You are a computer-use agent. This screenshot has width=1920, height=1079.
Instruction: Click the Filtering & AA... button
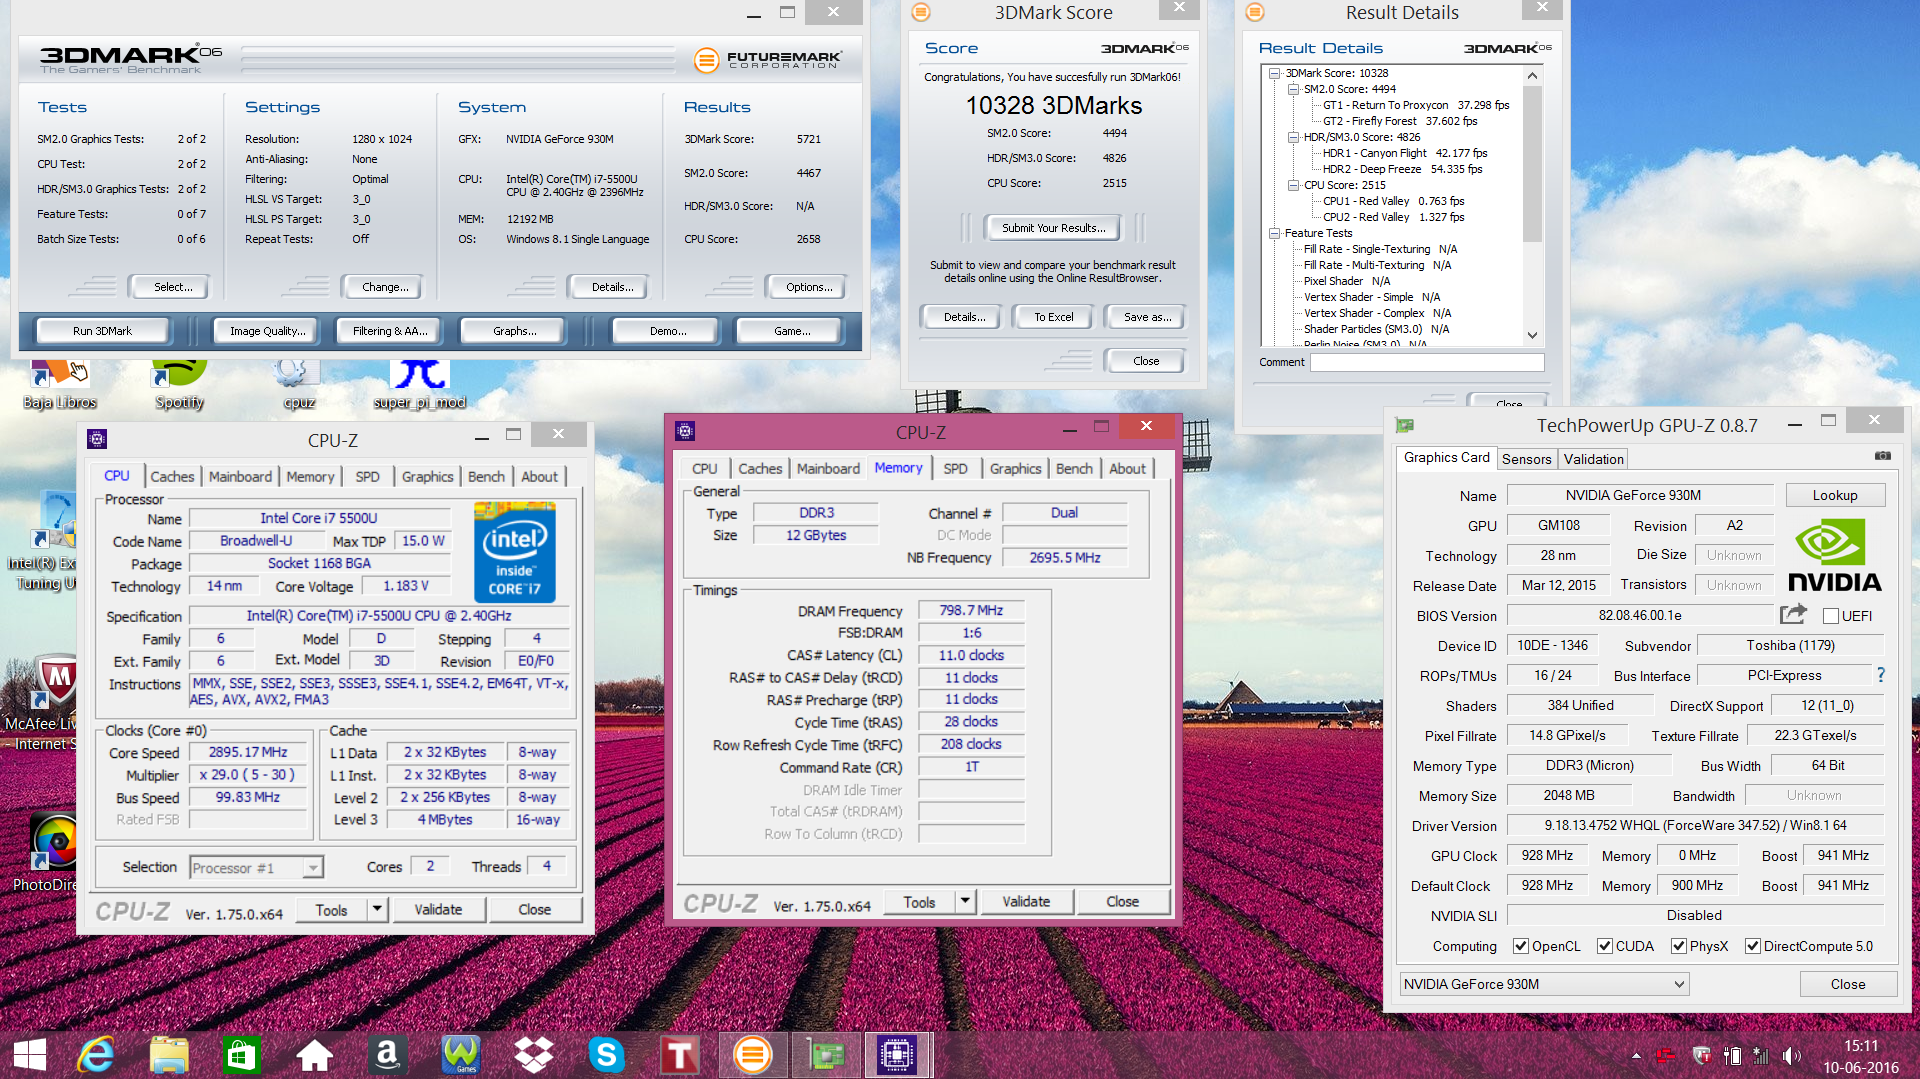389,331
